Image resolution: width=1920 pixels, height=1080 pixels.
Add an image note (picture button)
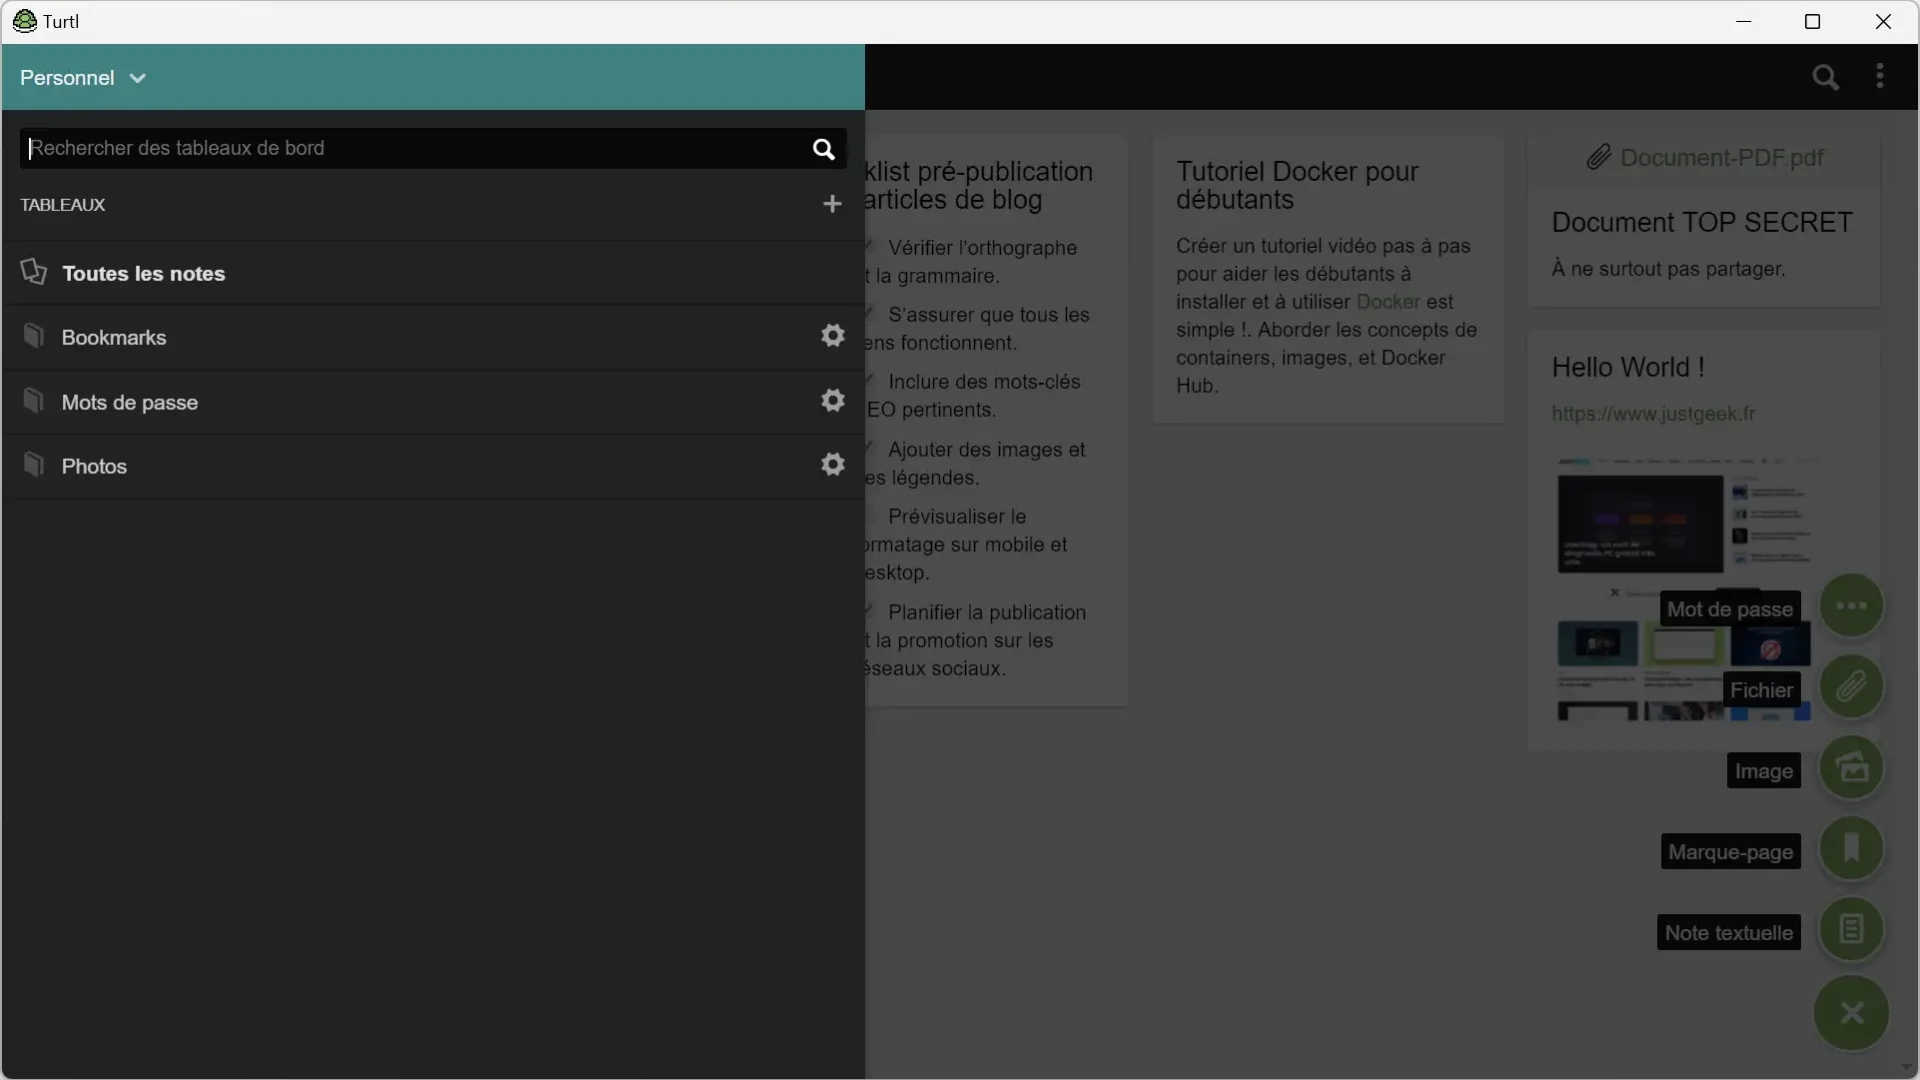1851,768
